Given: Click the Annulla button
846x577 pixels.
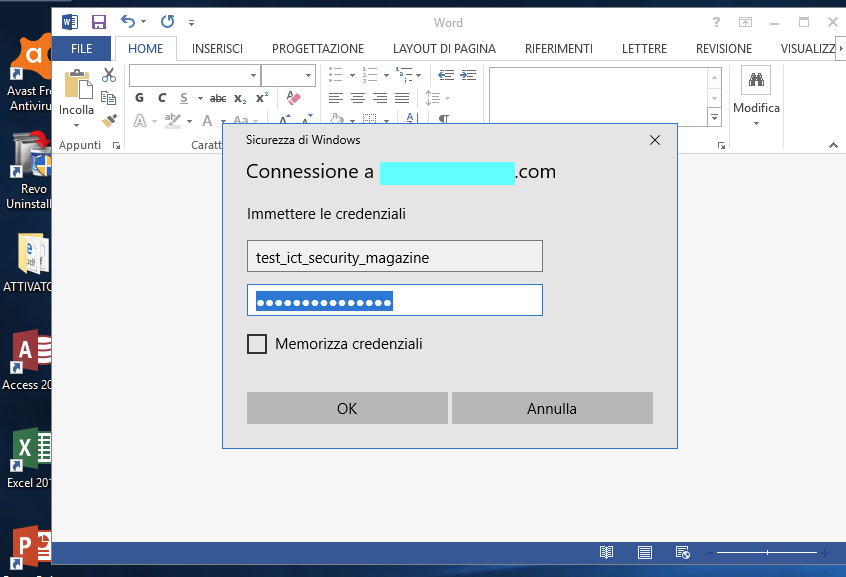Looking at the screenshot, I should point(552,408).
